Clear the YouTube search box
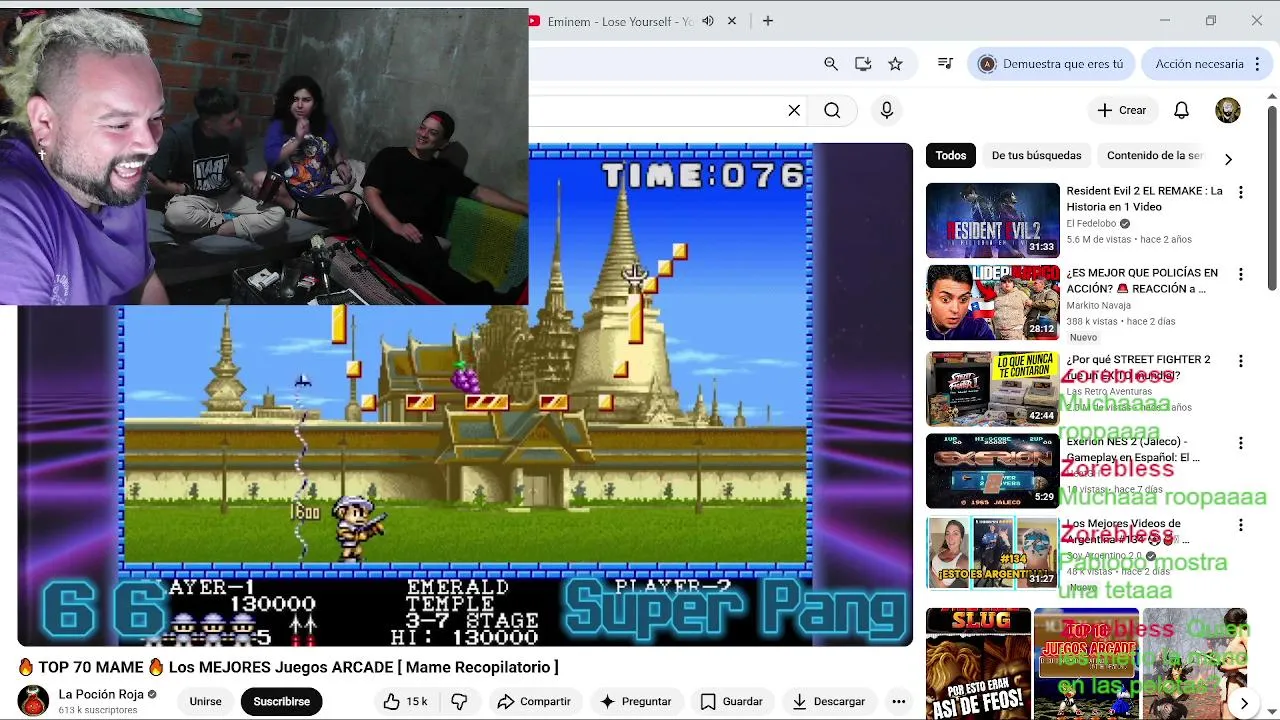The image size is (1280, 720). tap(794, 110)
